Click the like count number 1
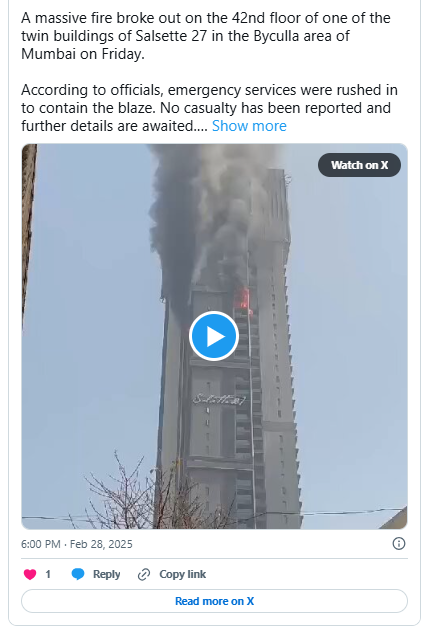This screenshot has width=427, height=627. (x=48, y=574)
